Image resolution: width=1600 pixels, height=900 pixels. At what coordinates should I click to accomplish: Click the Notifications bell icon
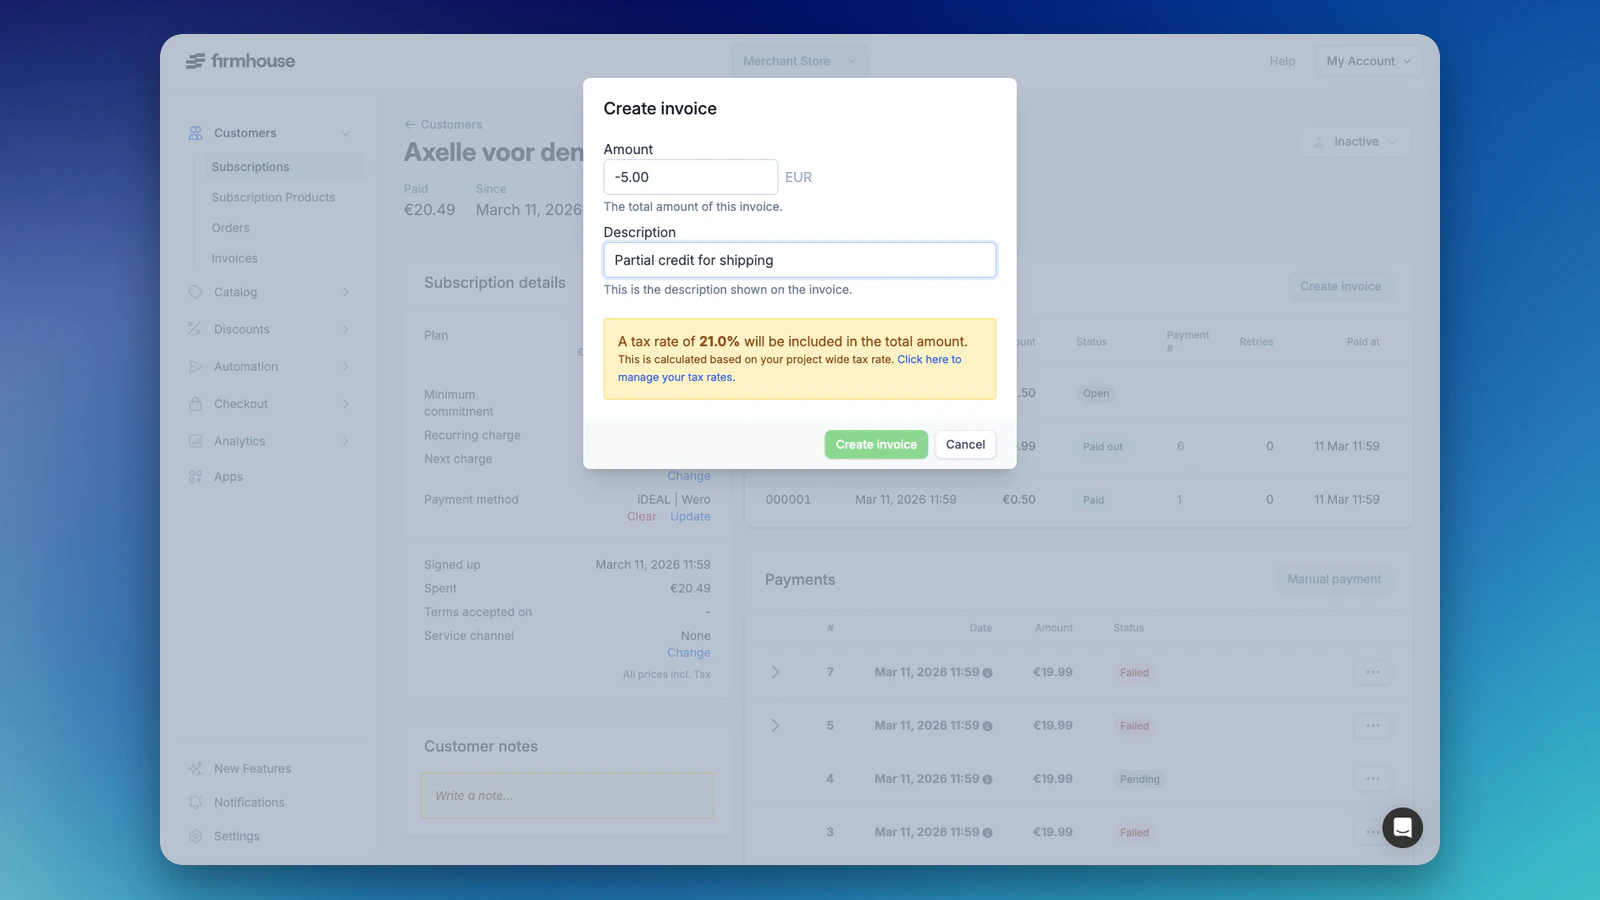[195, 801]
